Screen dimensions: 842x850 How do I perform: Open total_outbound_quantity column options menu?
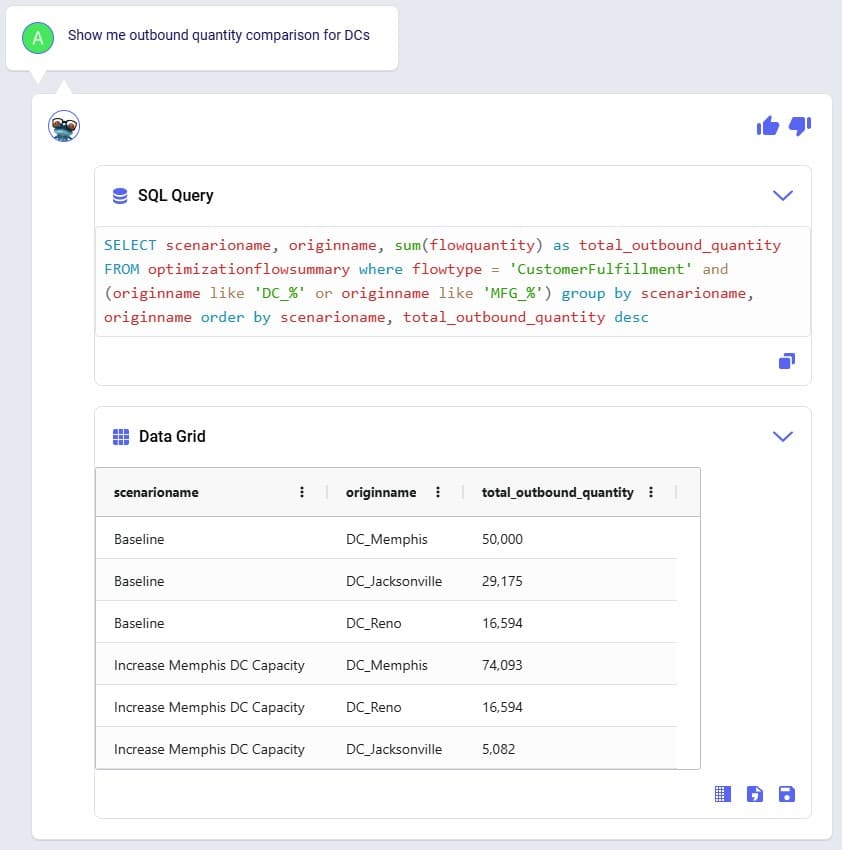click(x=651, y=492)
